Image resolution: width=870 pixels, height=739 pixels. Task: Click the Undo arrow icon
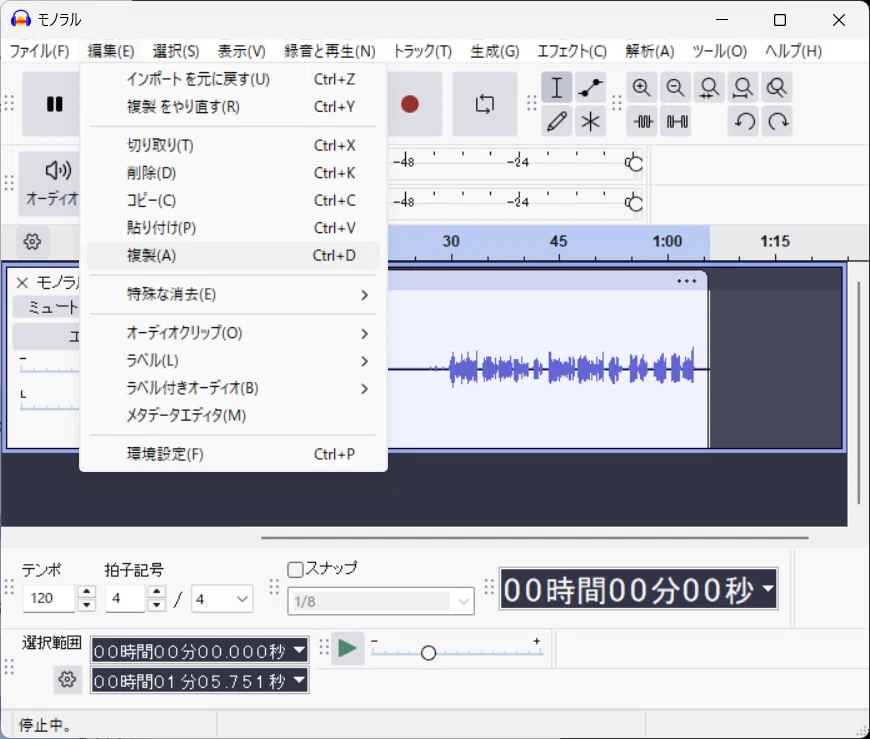pos(743,122)
